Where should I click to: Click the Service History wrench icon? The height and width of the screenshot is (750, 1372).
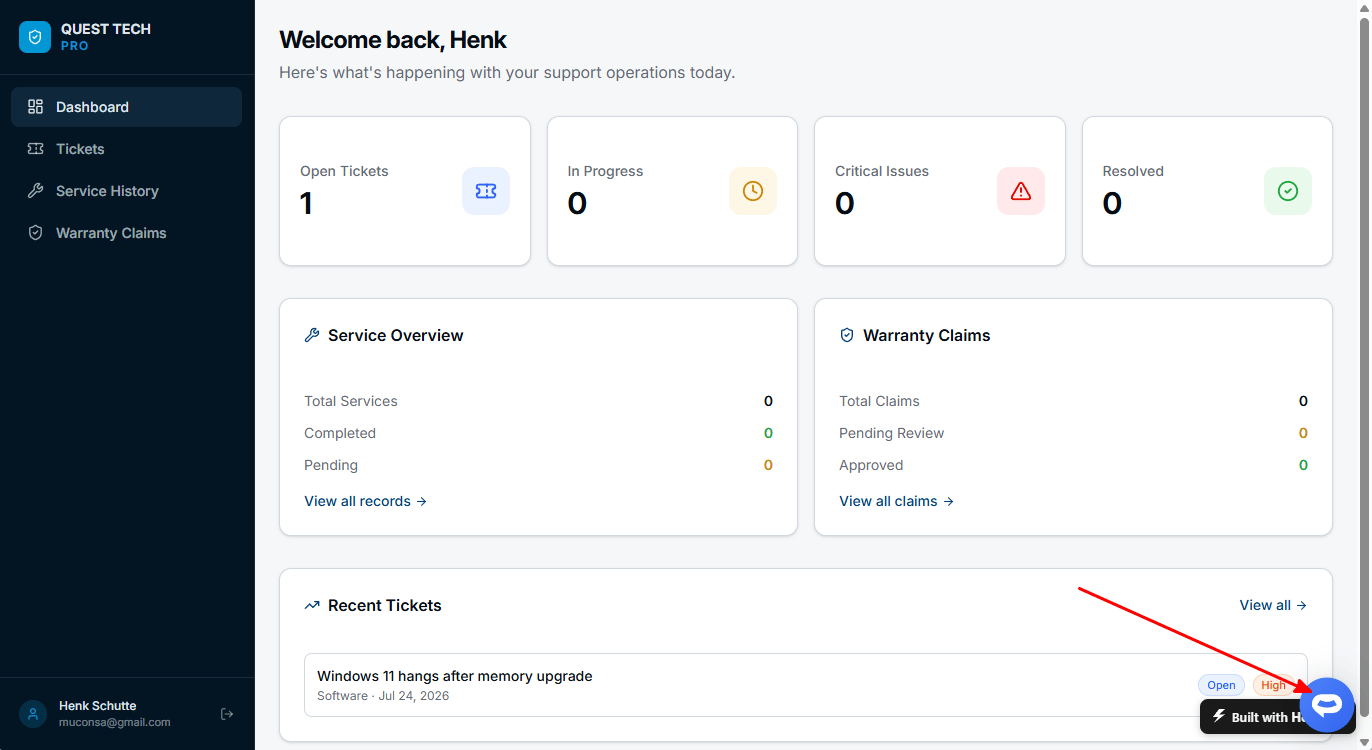pos(36,191)
